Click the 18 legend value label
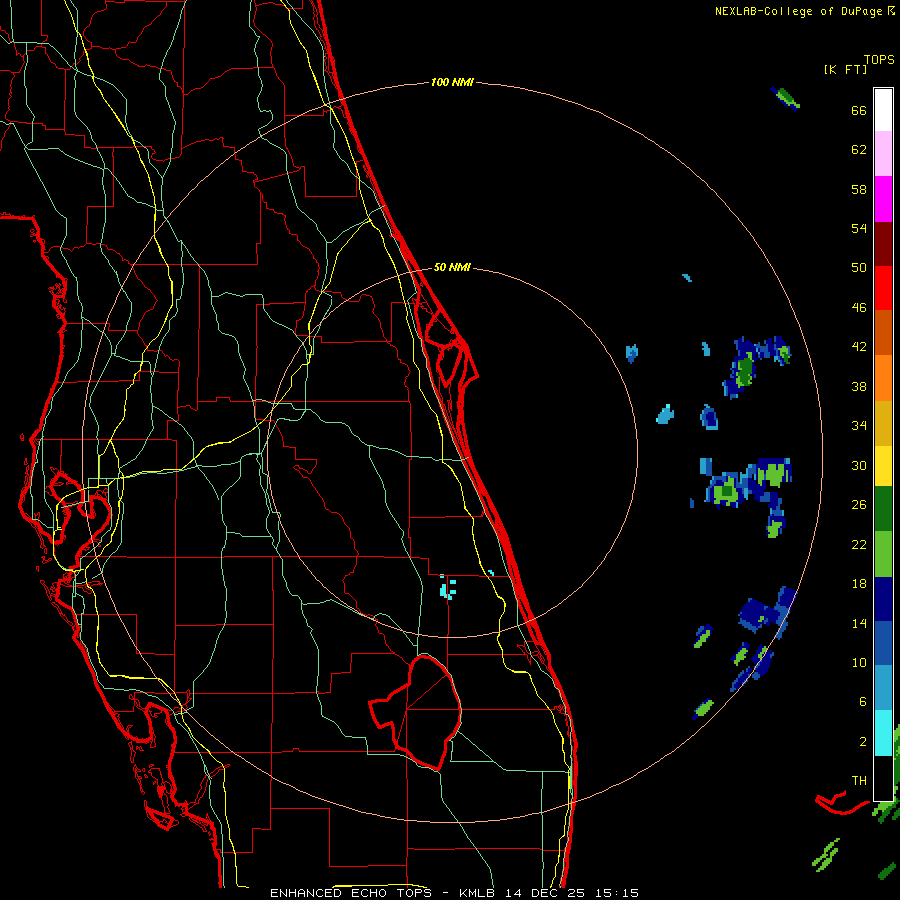 [859, 584]
